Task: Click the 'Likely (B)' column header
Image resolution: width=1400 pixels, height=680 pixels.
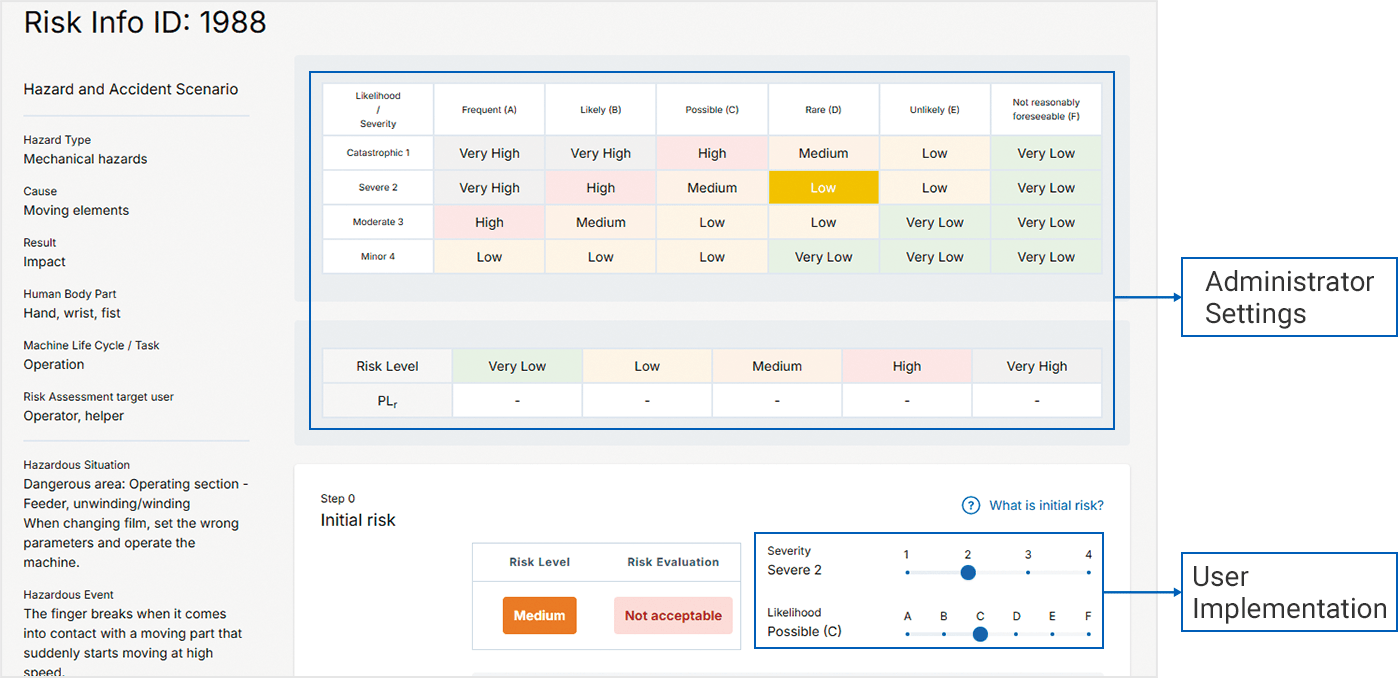Action: (x=601, y=109)
